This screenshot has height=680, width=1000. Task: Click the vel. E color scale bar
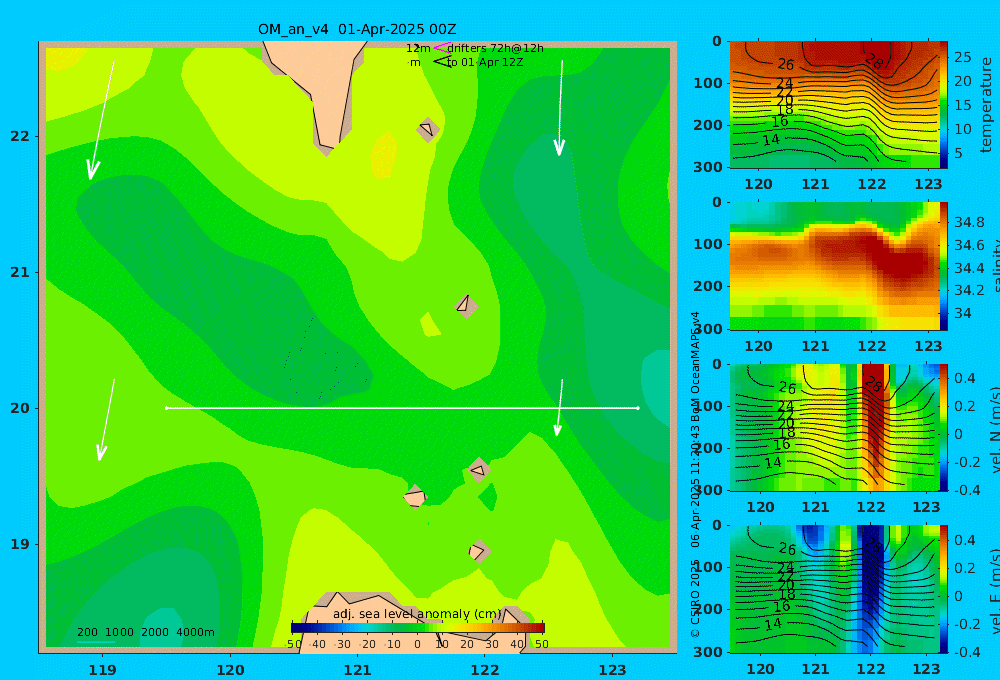[944, 589]
